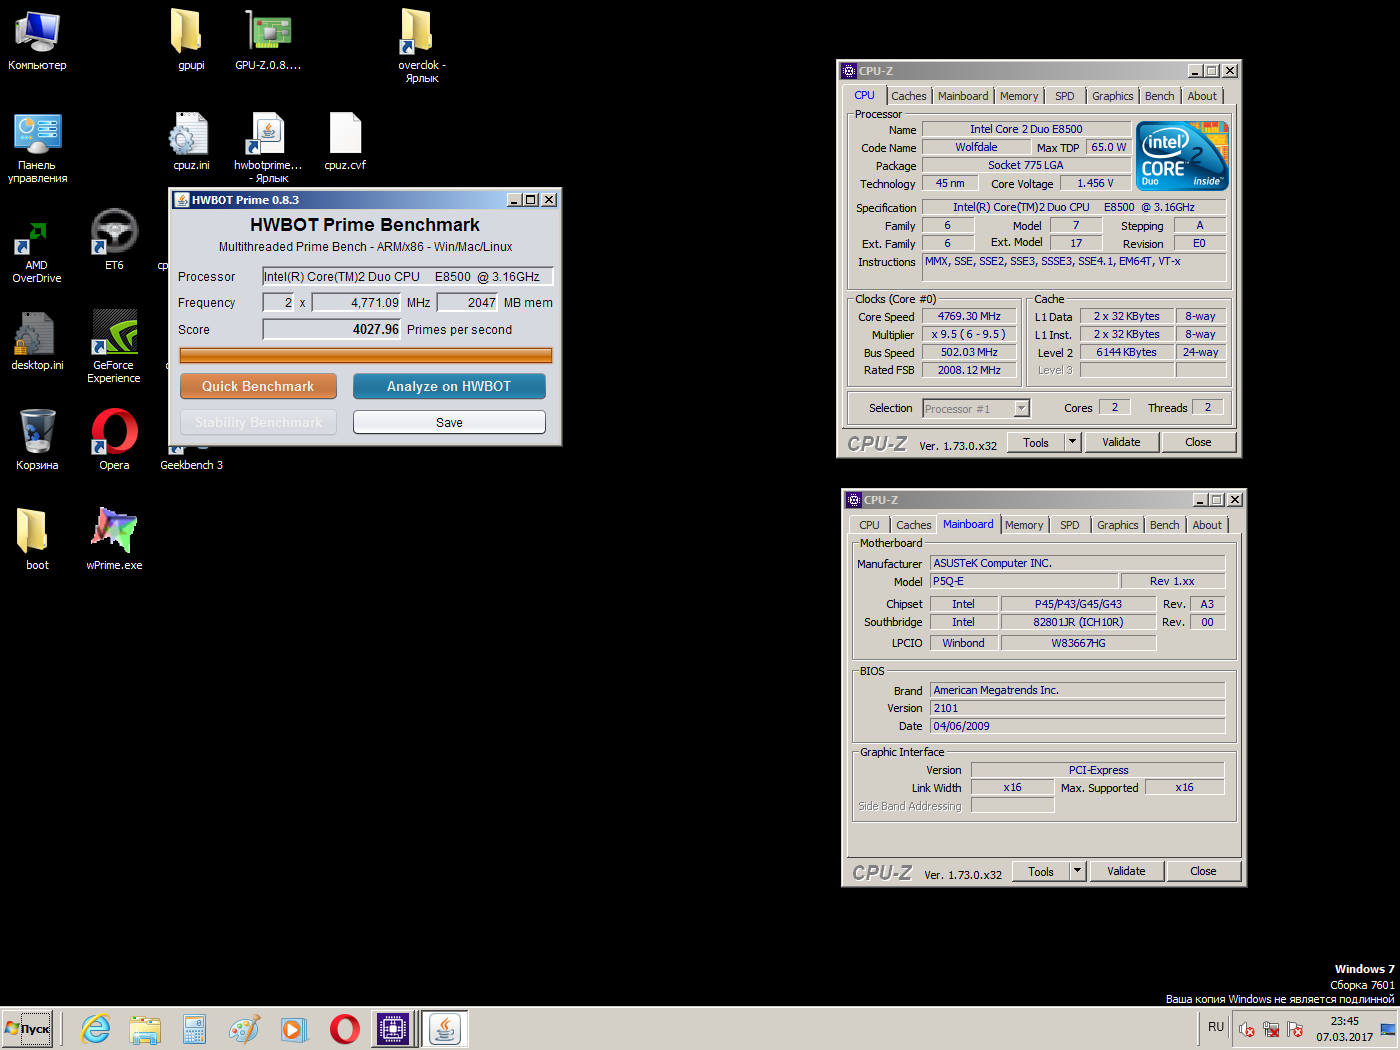Select the desktop.ini file icon
Screen dimensions: 1400x1050
coord(37,340)
